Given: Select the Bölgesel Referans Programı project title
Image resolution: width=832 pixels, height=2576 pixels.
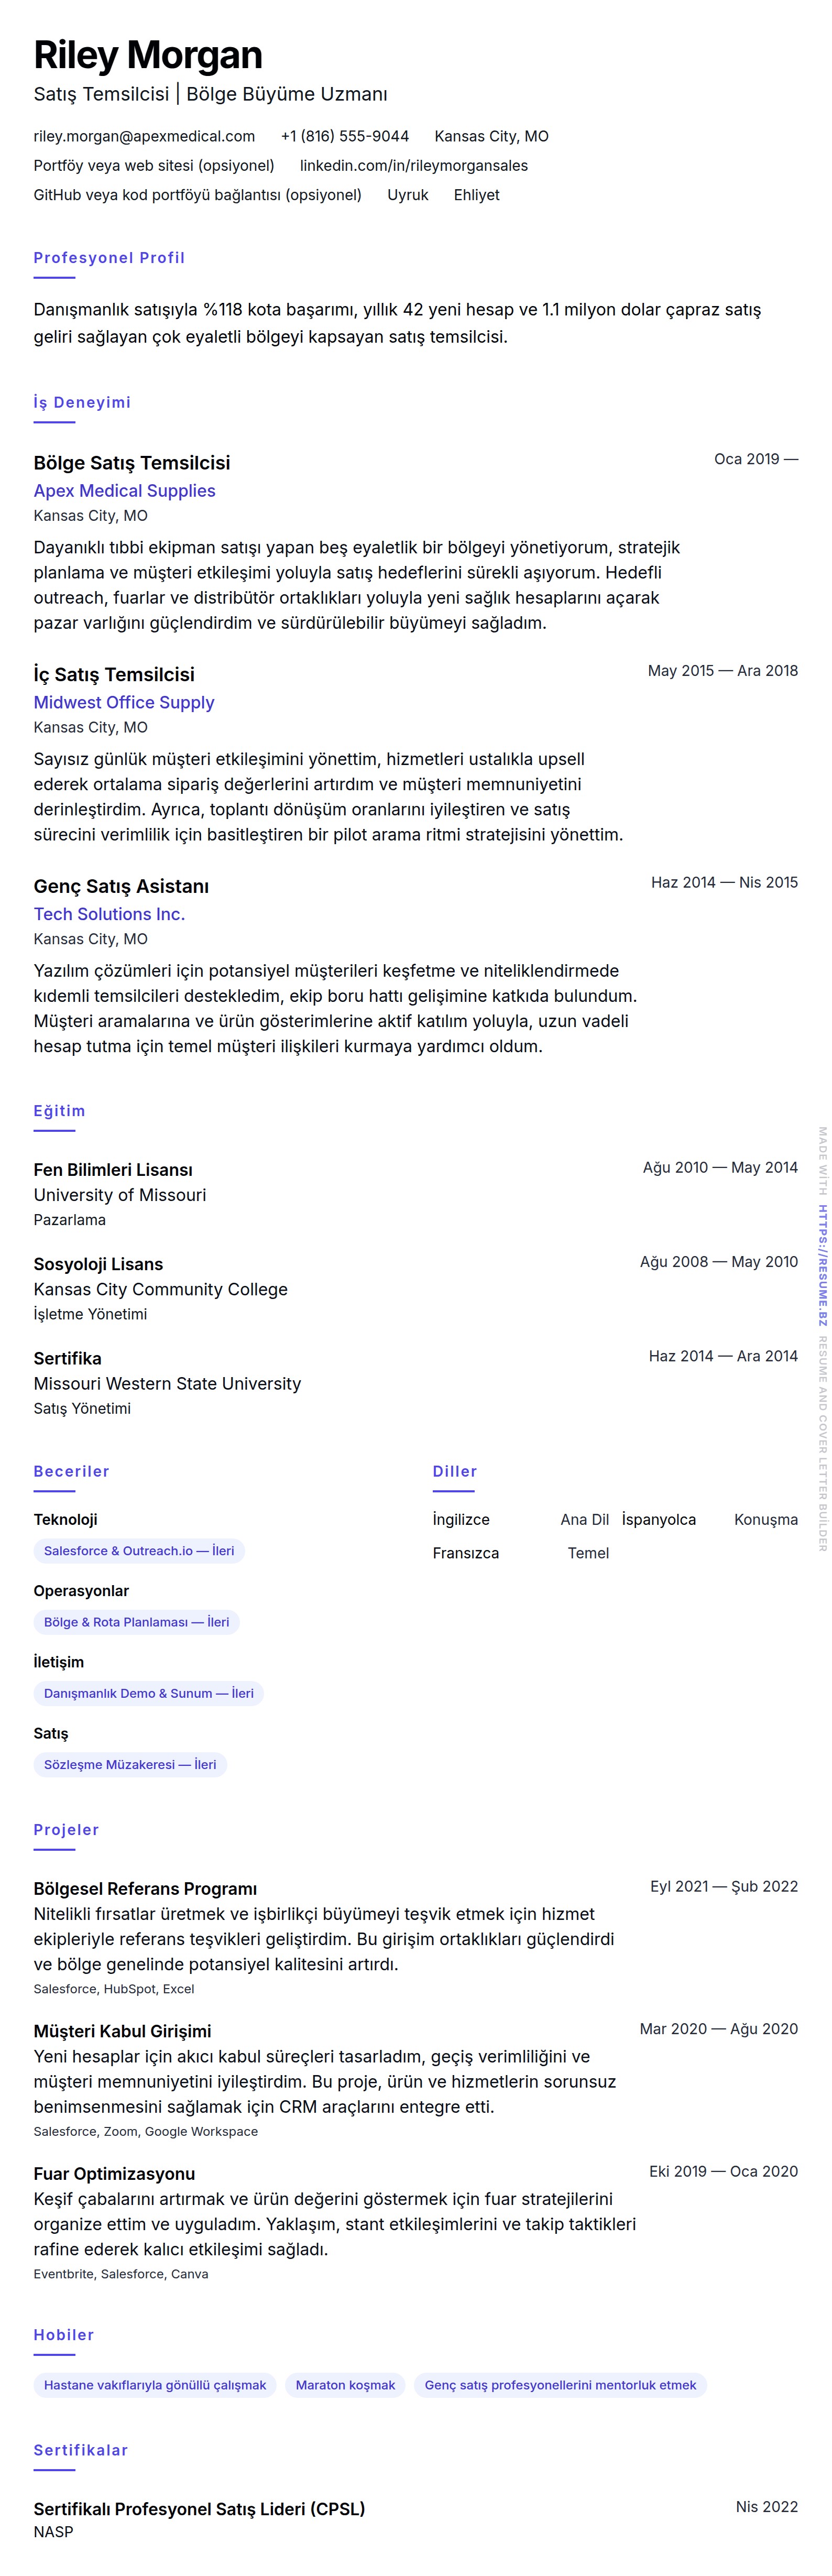Looking at the screenshot, I should (145, 1889).
